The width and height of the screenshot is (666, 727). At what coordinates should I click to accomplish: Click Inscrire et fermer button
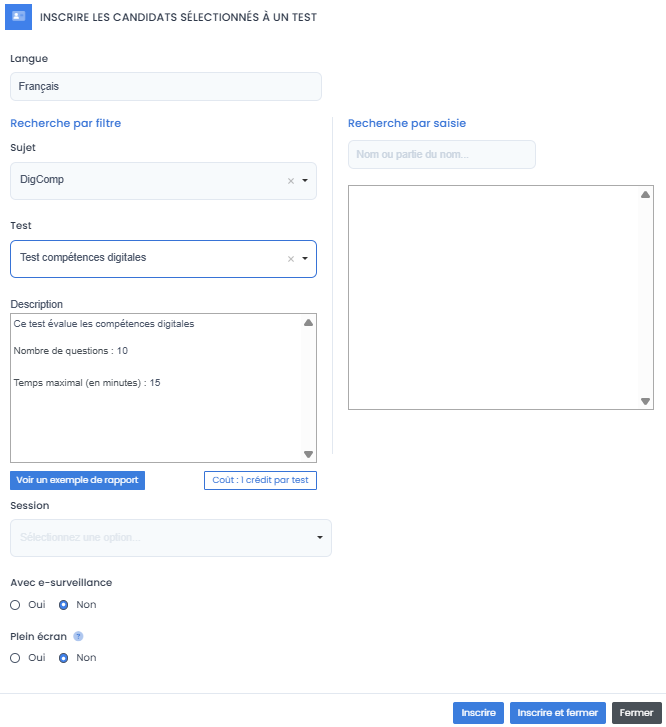click(x=557, y=713)
